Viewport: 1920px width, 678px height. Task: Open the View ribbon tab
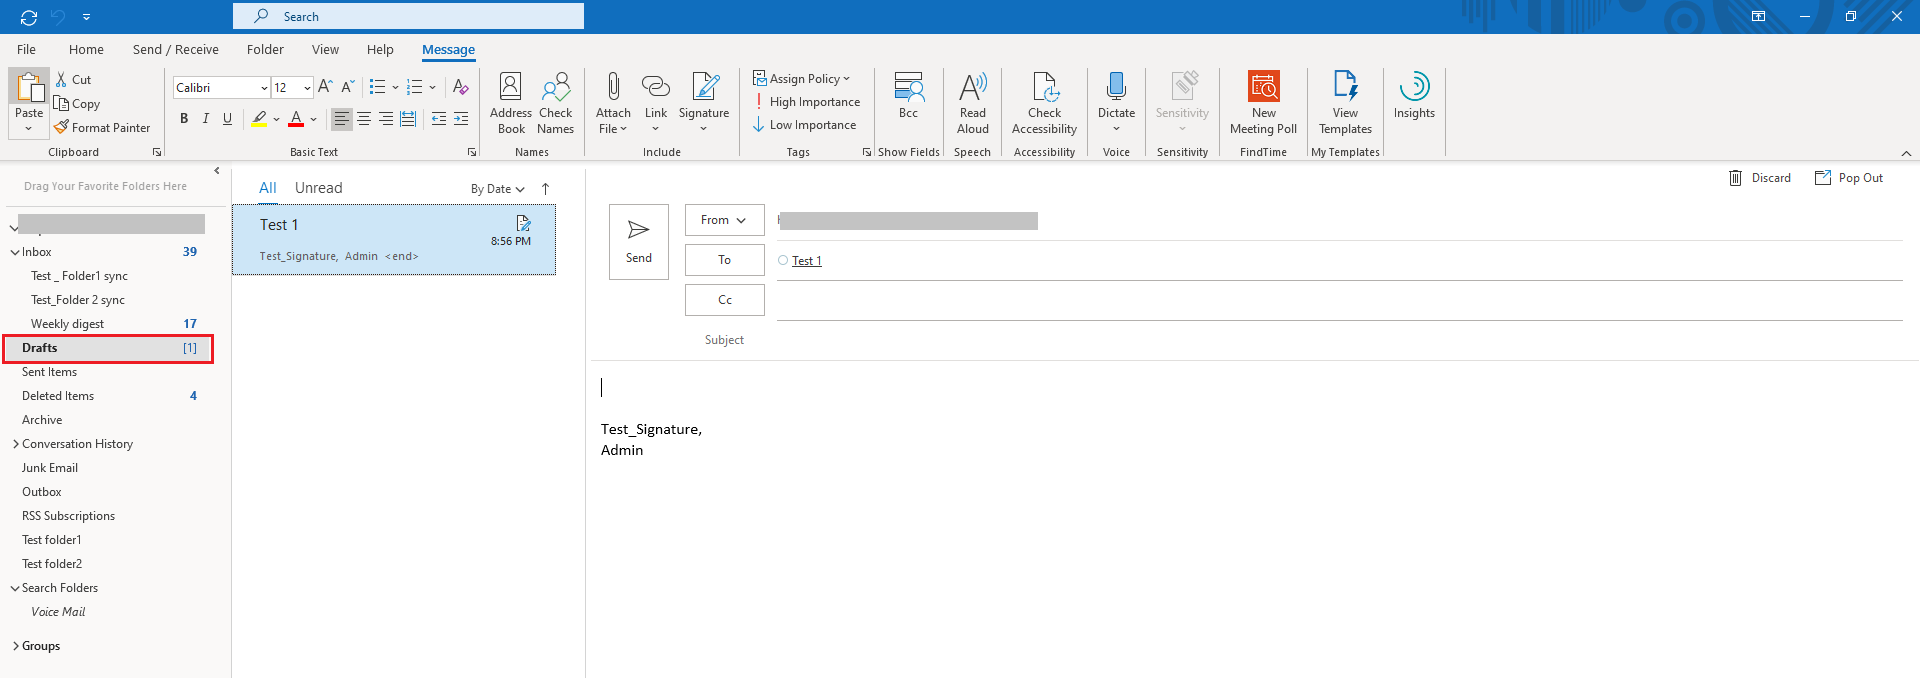coord(325,49)
